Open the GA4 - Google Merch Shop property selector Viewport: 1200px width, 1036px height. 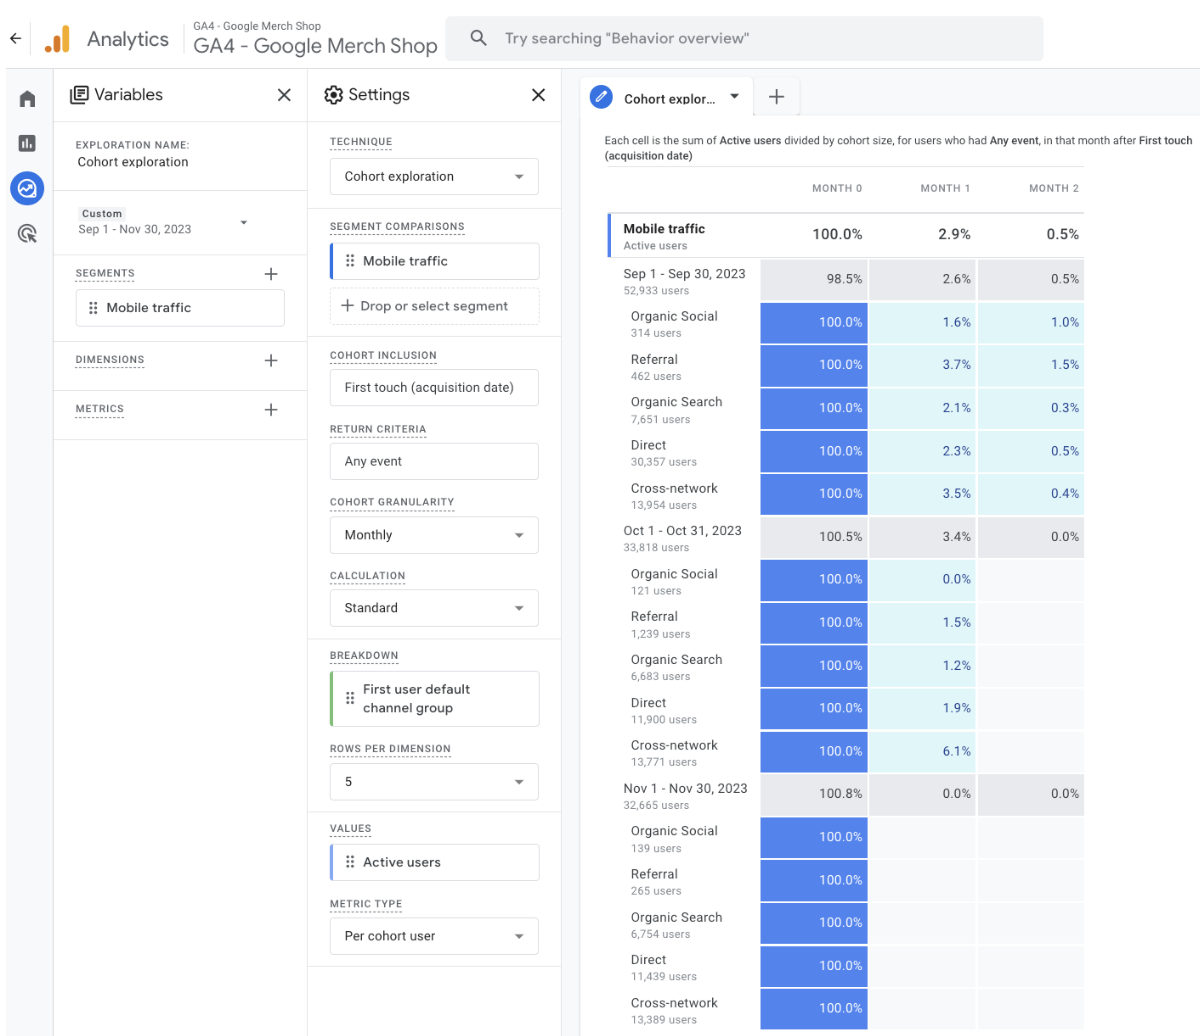(315, 38)
